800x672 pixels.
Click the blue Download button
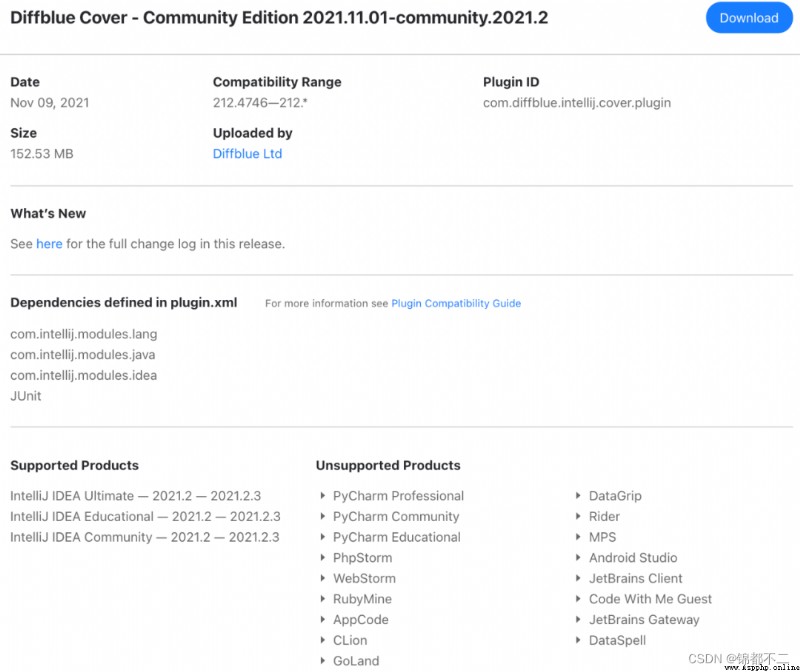tap(748, 18)
